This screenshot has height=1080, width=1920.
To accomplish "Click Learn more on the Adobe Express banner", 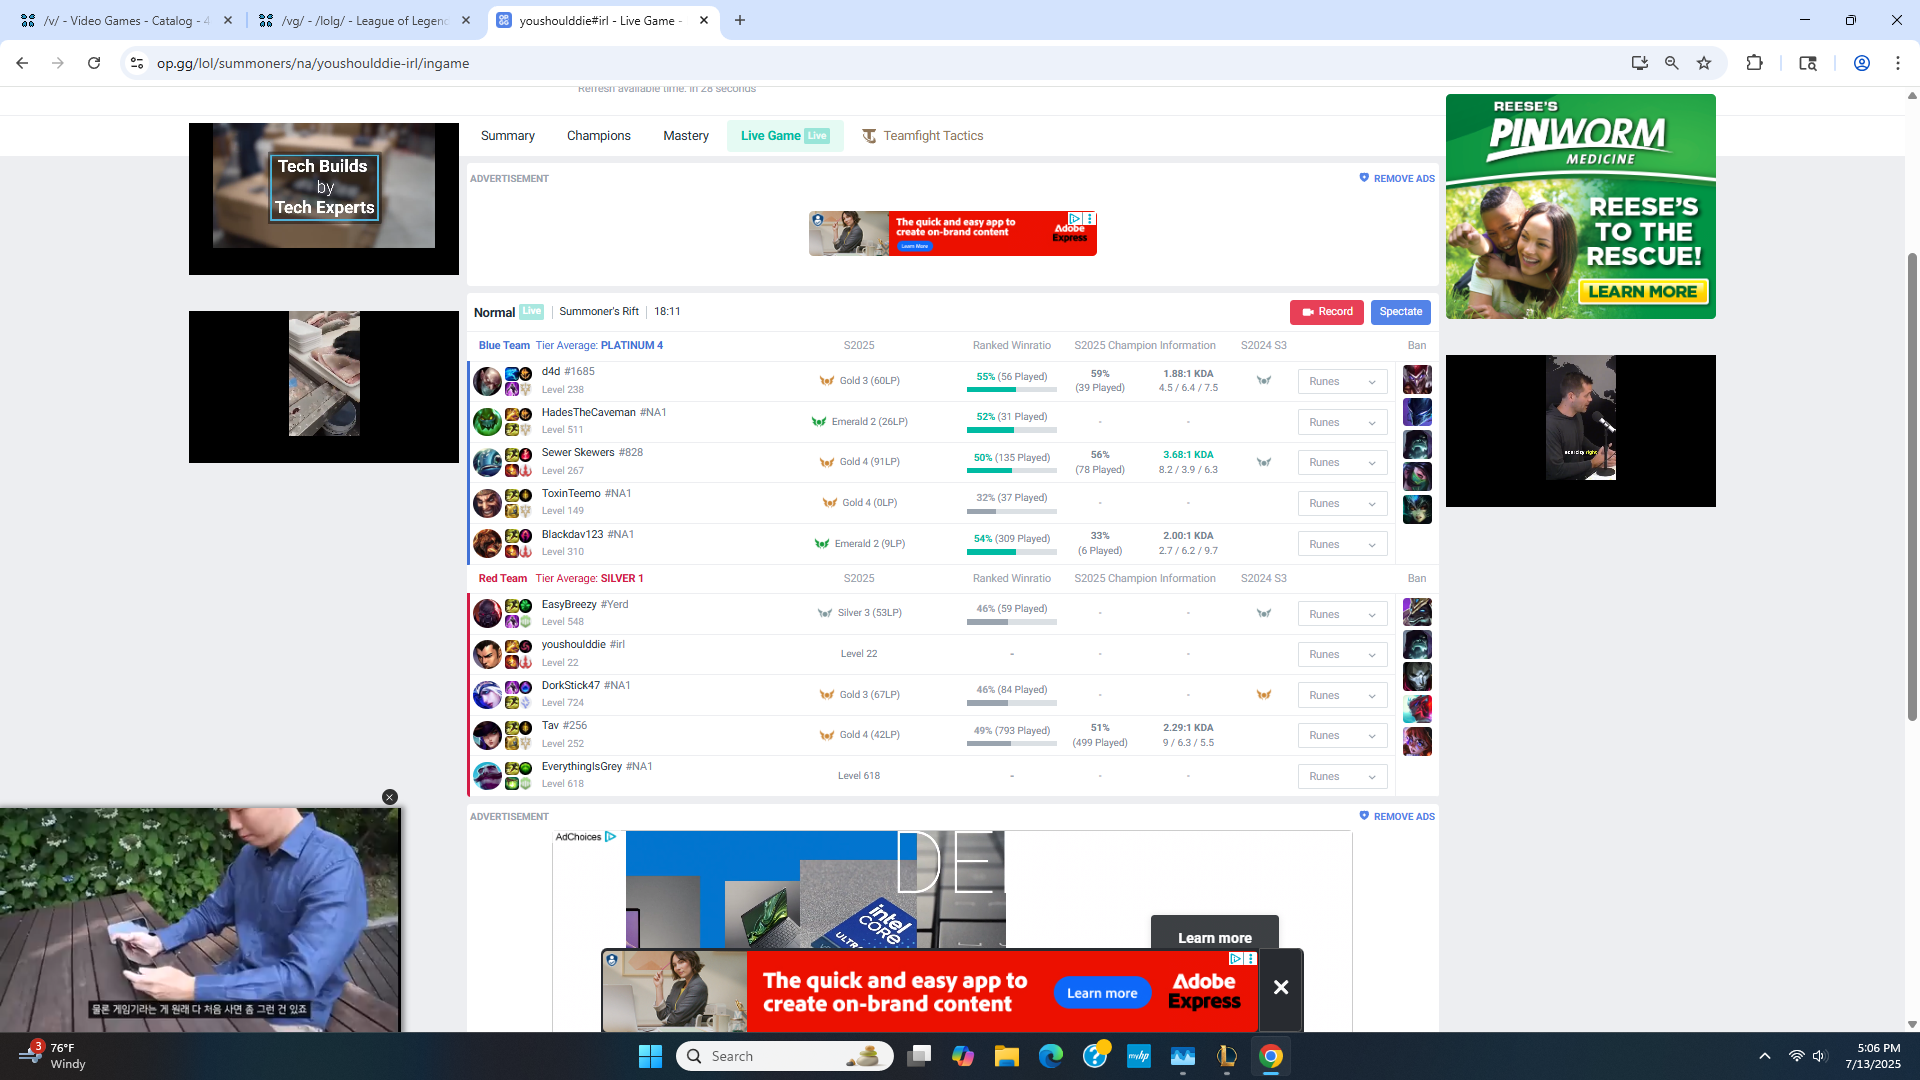I will (x=1102, y=993).
